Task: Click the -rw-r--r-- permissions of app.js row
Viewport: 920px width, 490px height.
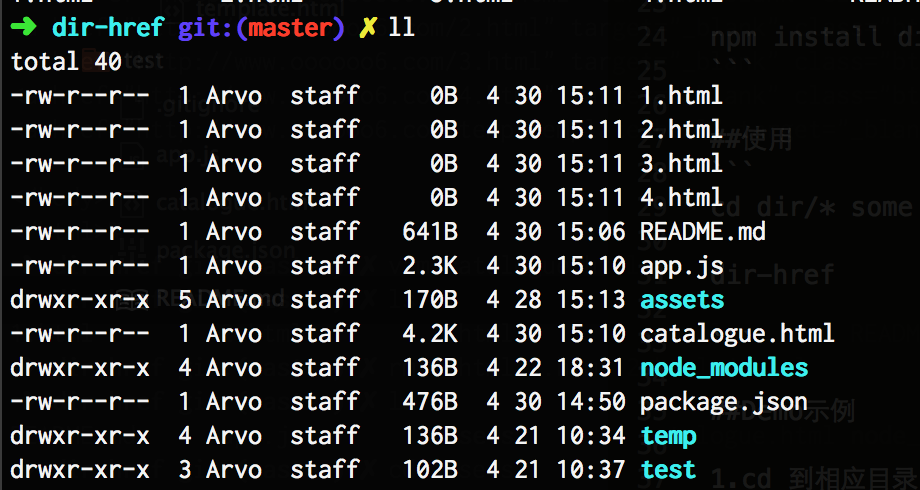Action: 80,265
